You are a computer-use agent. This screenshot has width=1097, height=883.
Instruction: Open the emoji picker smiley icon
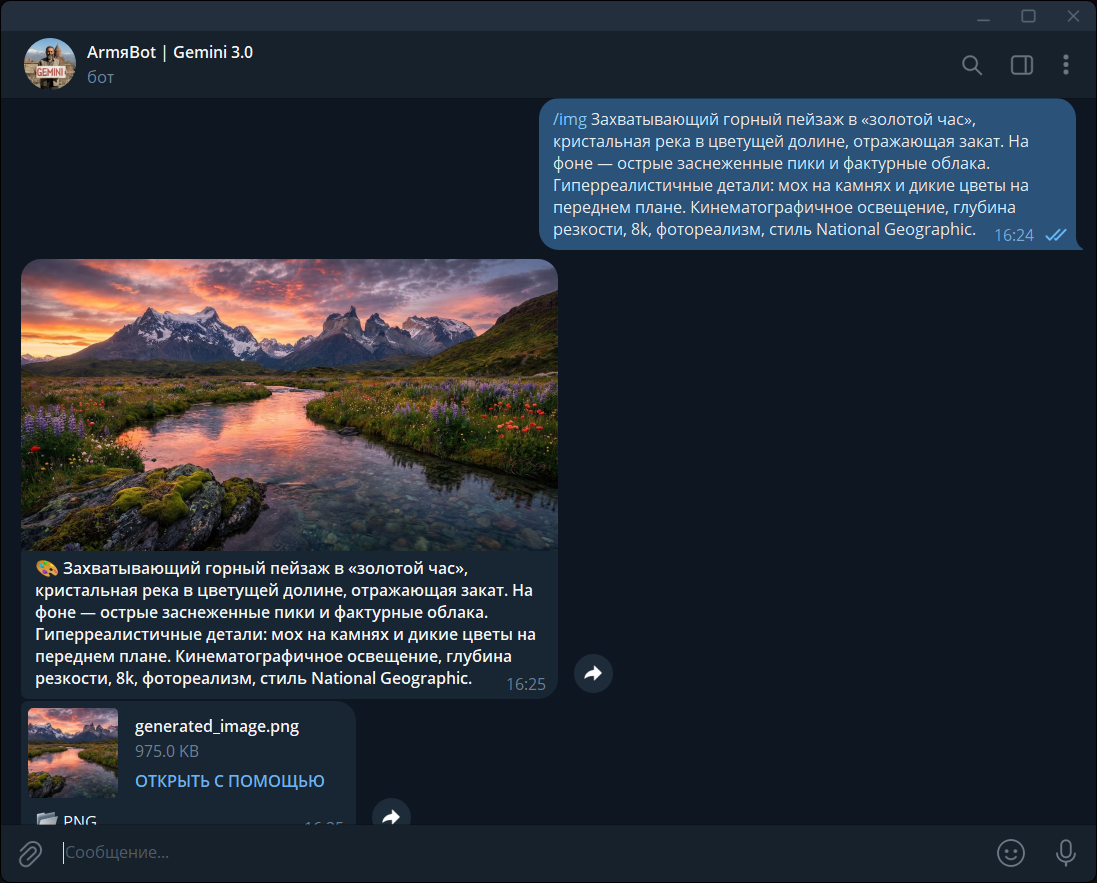click(1011, 853)
